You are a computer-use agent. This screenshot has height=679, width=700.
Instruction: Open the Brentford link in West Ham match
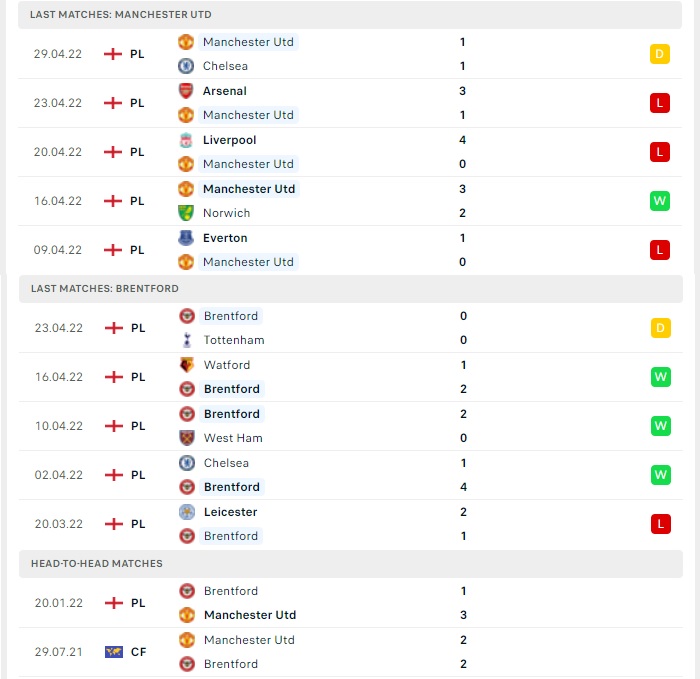pos(232,414)
